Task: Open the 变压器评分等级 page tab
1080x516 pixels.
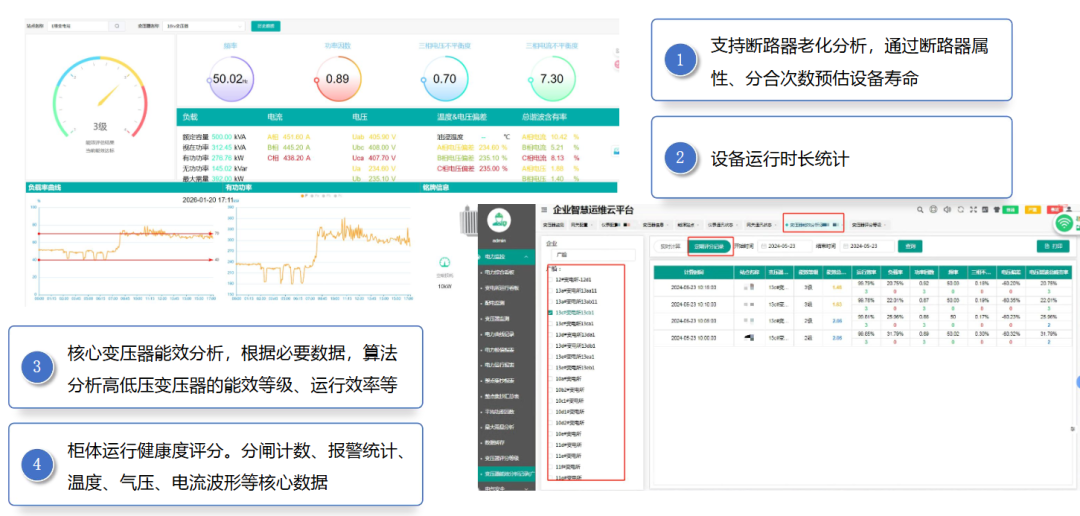Action: pos(869,225)
